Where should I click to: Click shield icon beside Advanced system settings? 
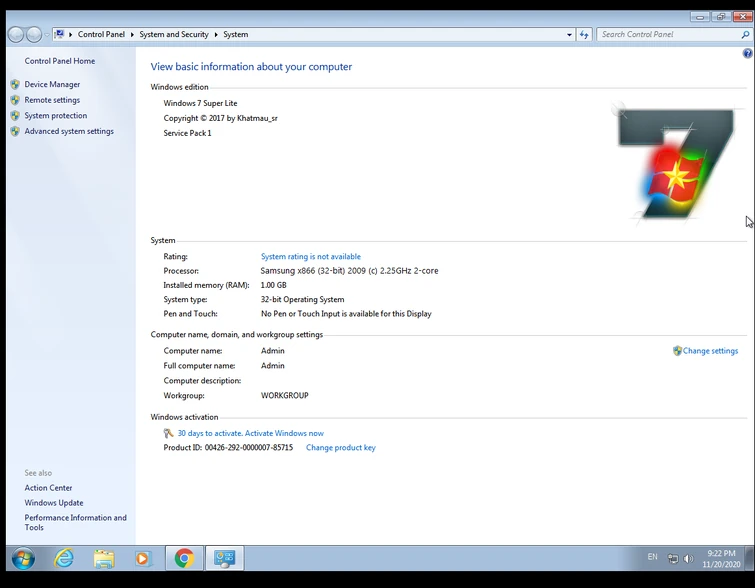pyautogui.click(x=15, y=131)
